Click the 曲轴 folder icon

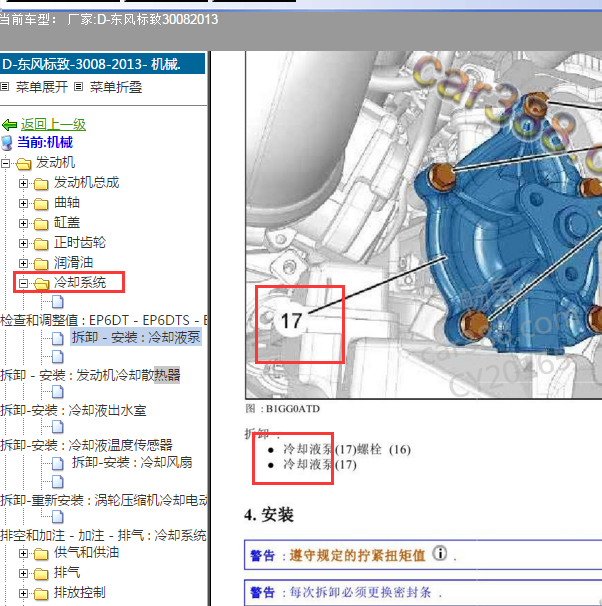coord(41,204)
